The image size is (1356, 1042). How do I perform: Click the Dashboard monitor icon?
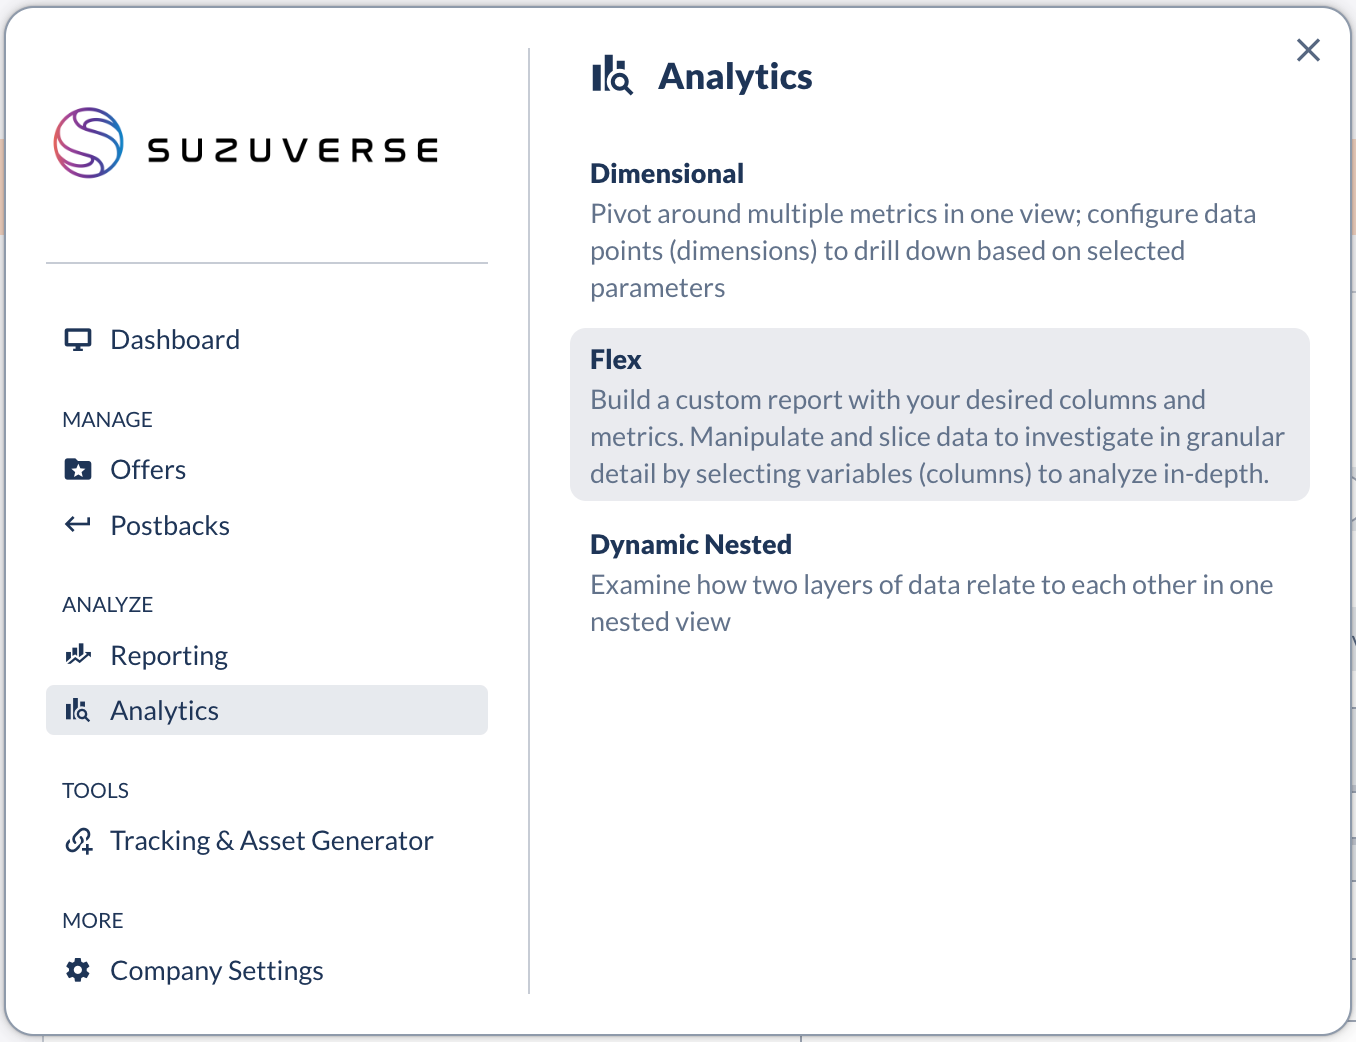(78, 340)
